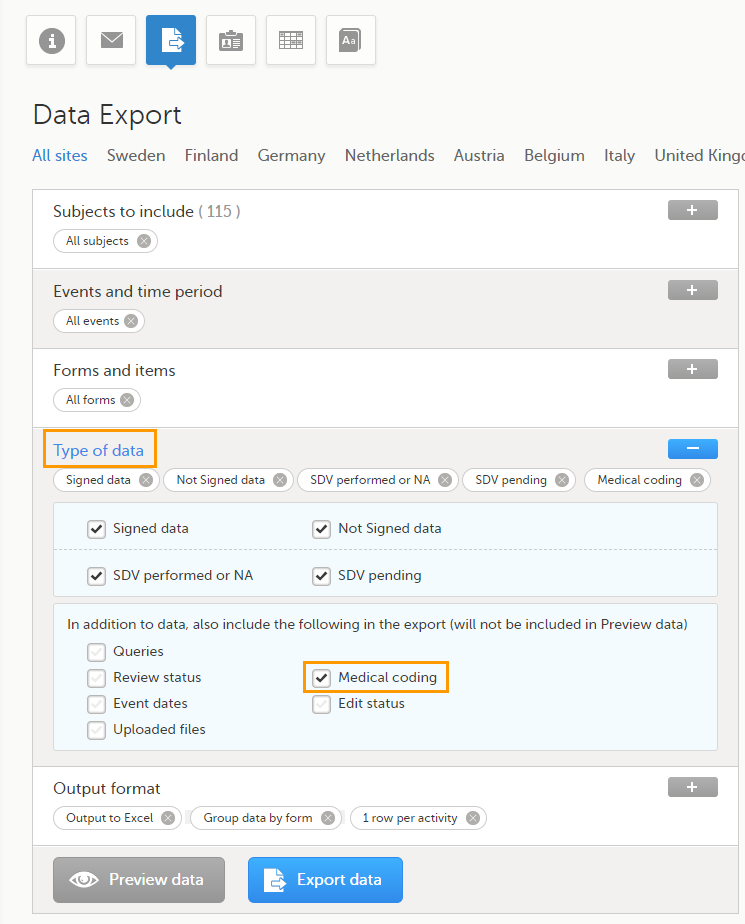Select the Netherlands site tab
Screen dimensions: 745x924
[x=389, y=155]
